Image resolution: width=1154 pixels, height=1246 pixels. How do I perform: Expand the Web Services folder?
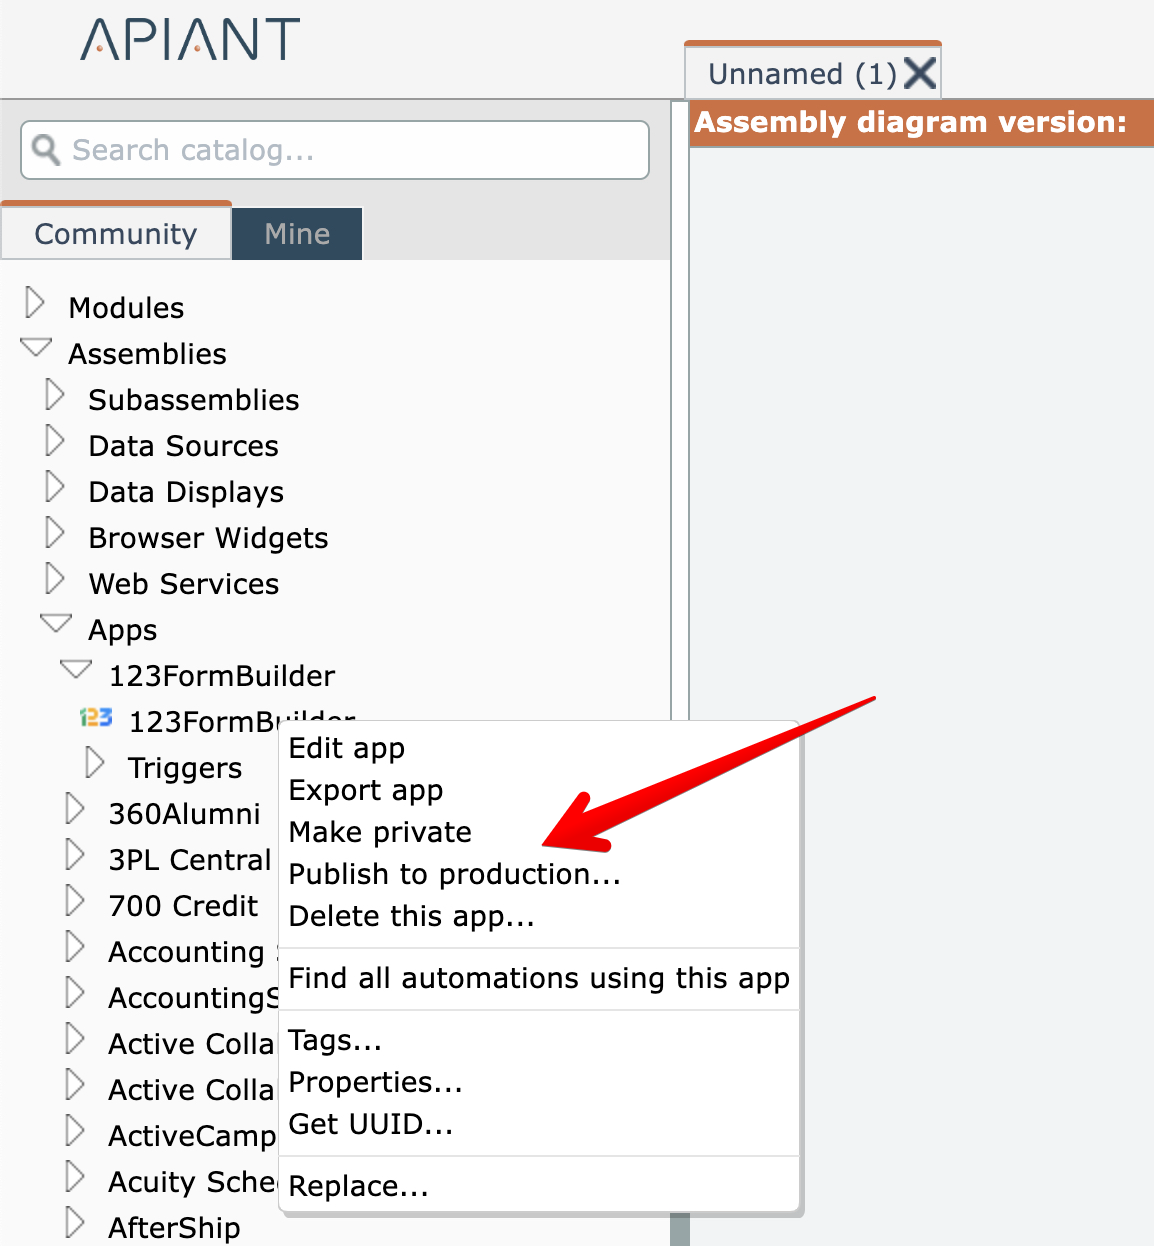[x=55, y=579]
